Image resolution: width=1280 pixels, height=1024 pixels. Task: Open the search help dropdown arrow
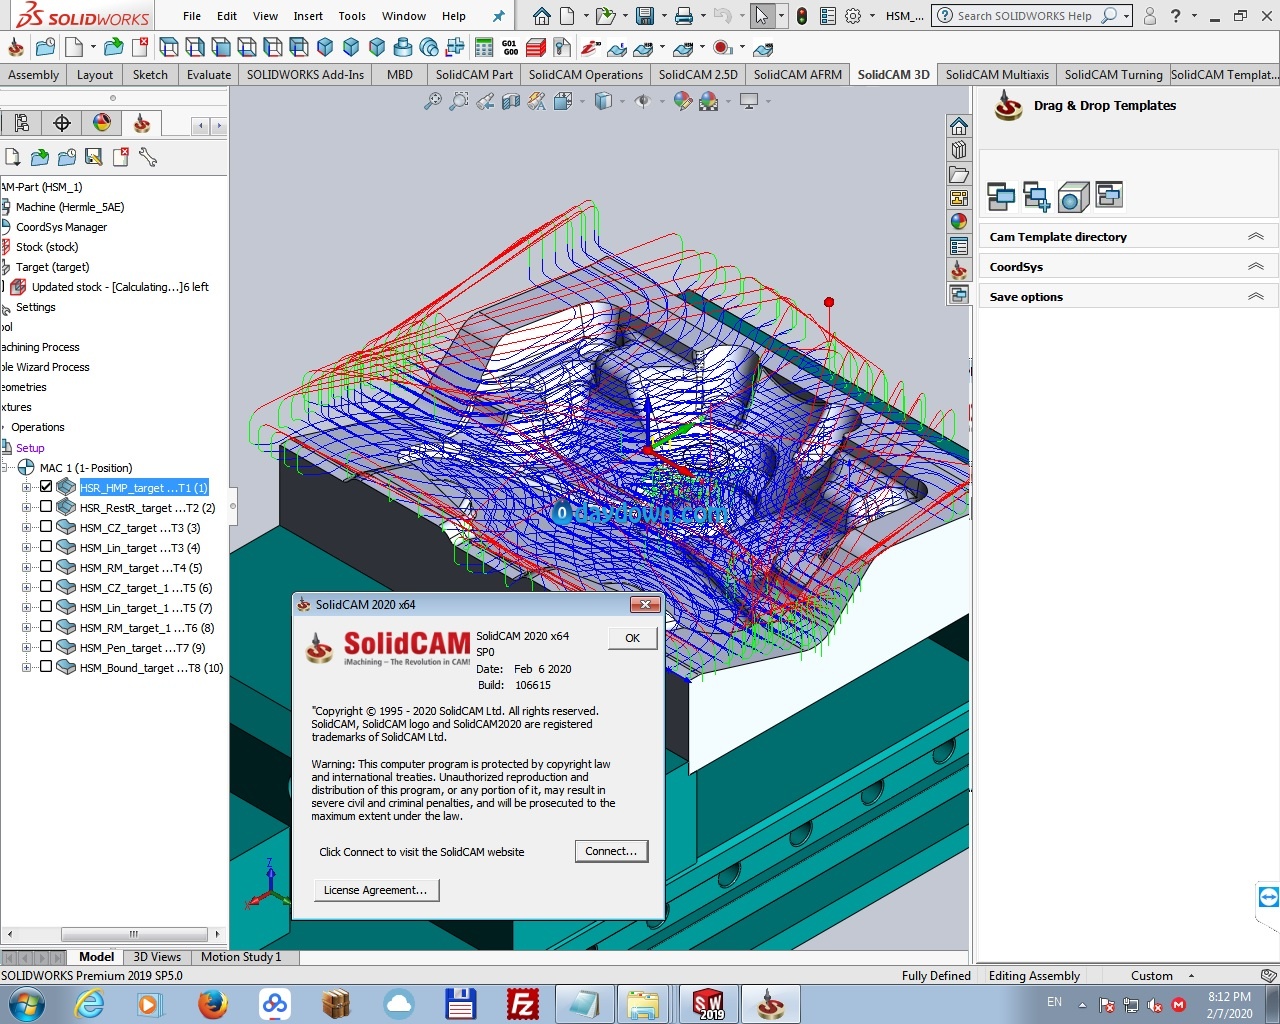point(1127,16)
